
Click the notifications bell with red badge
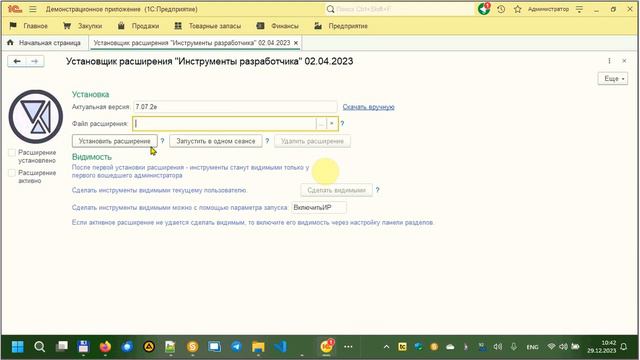[x=484, y=9]
